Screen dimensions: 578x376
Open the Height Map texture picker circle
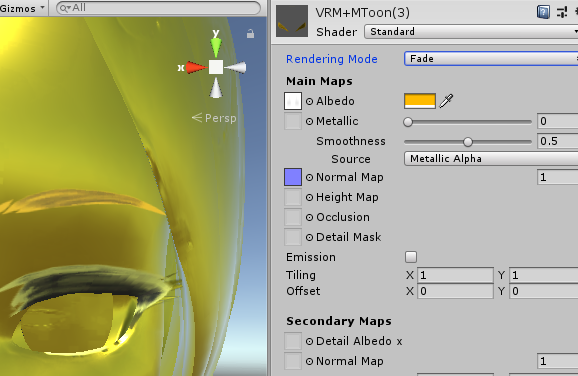tap(310, 197)
